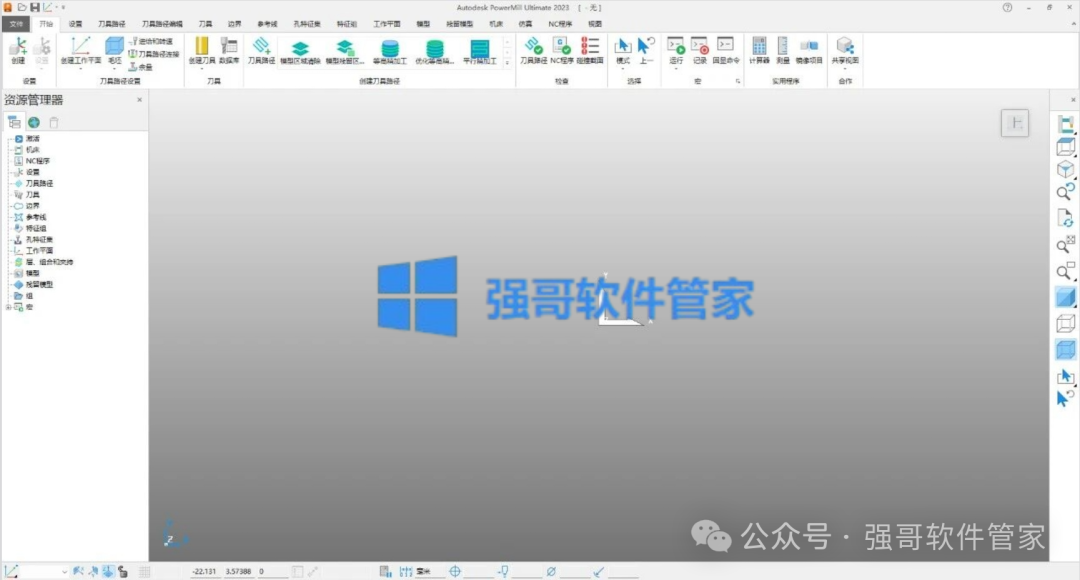Switch to the 仿真 ribbon tab
1080x580 pixels.
click(x=526, y=24)
